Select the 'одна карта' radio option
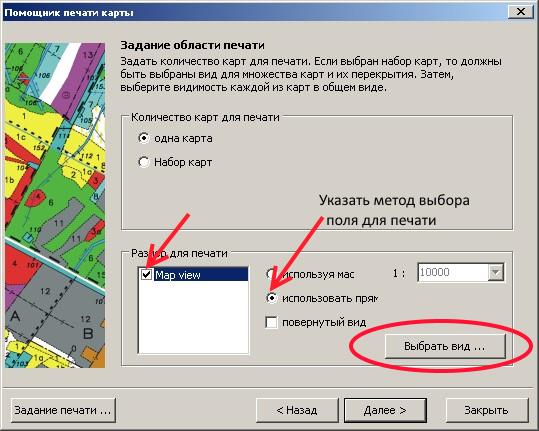 144,138
